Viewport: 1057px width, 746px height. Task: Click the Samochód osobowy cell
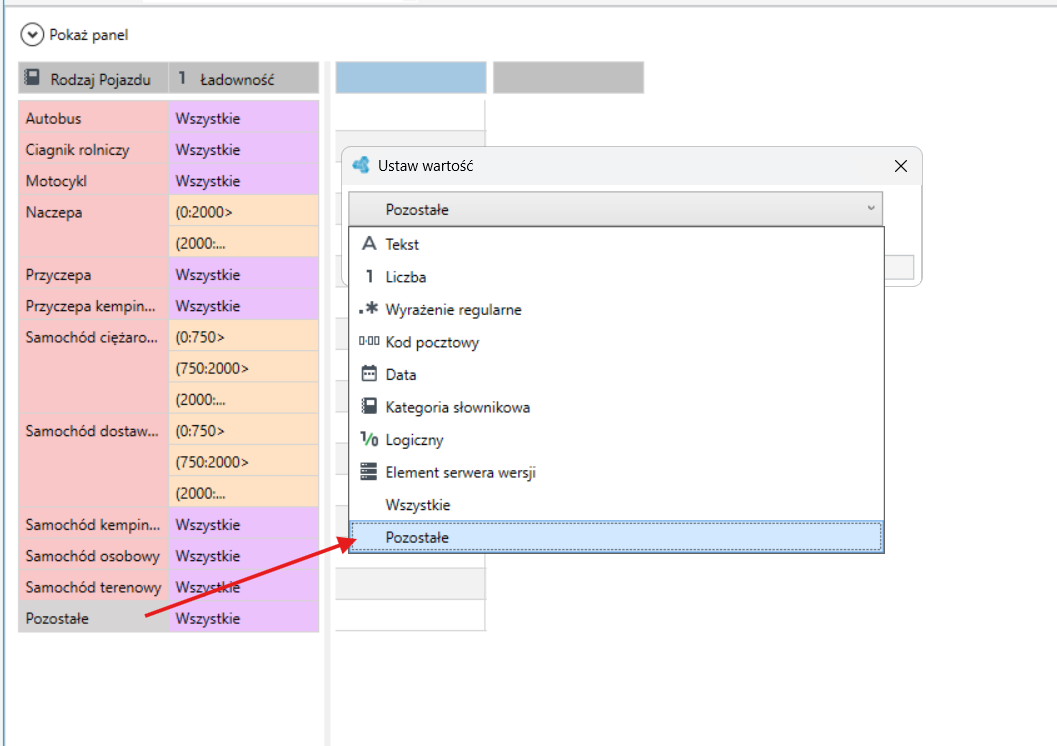93,556
